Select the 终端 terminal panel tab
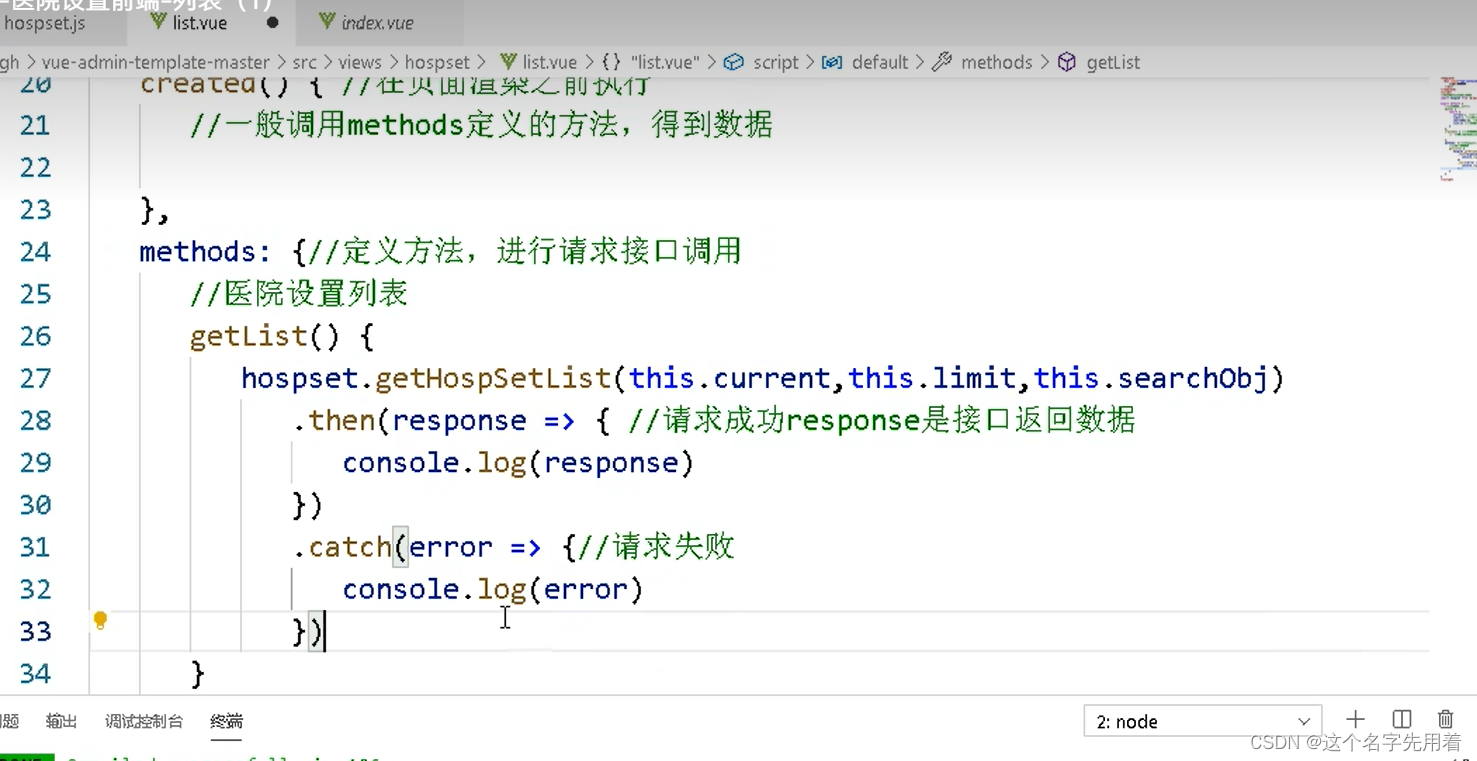Screen dimensions: 1477x761 pos(226,721)
